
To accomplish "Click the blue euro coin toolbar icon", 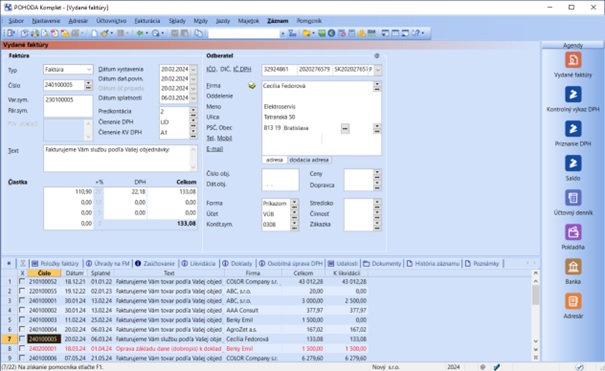I will 331,34.
